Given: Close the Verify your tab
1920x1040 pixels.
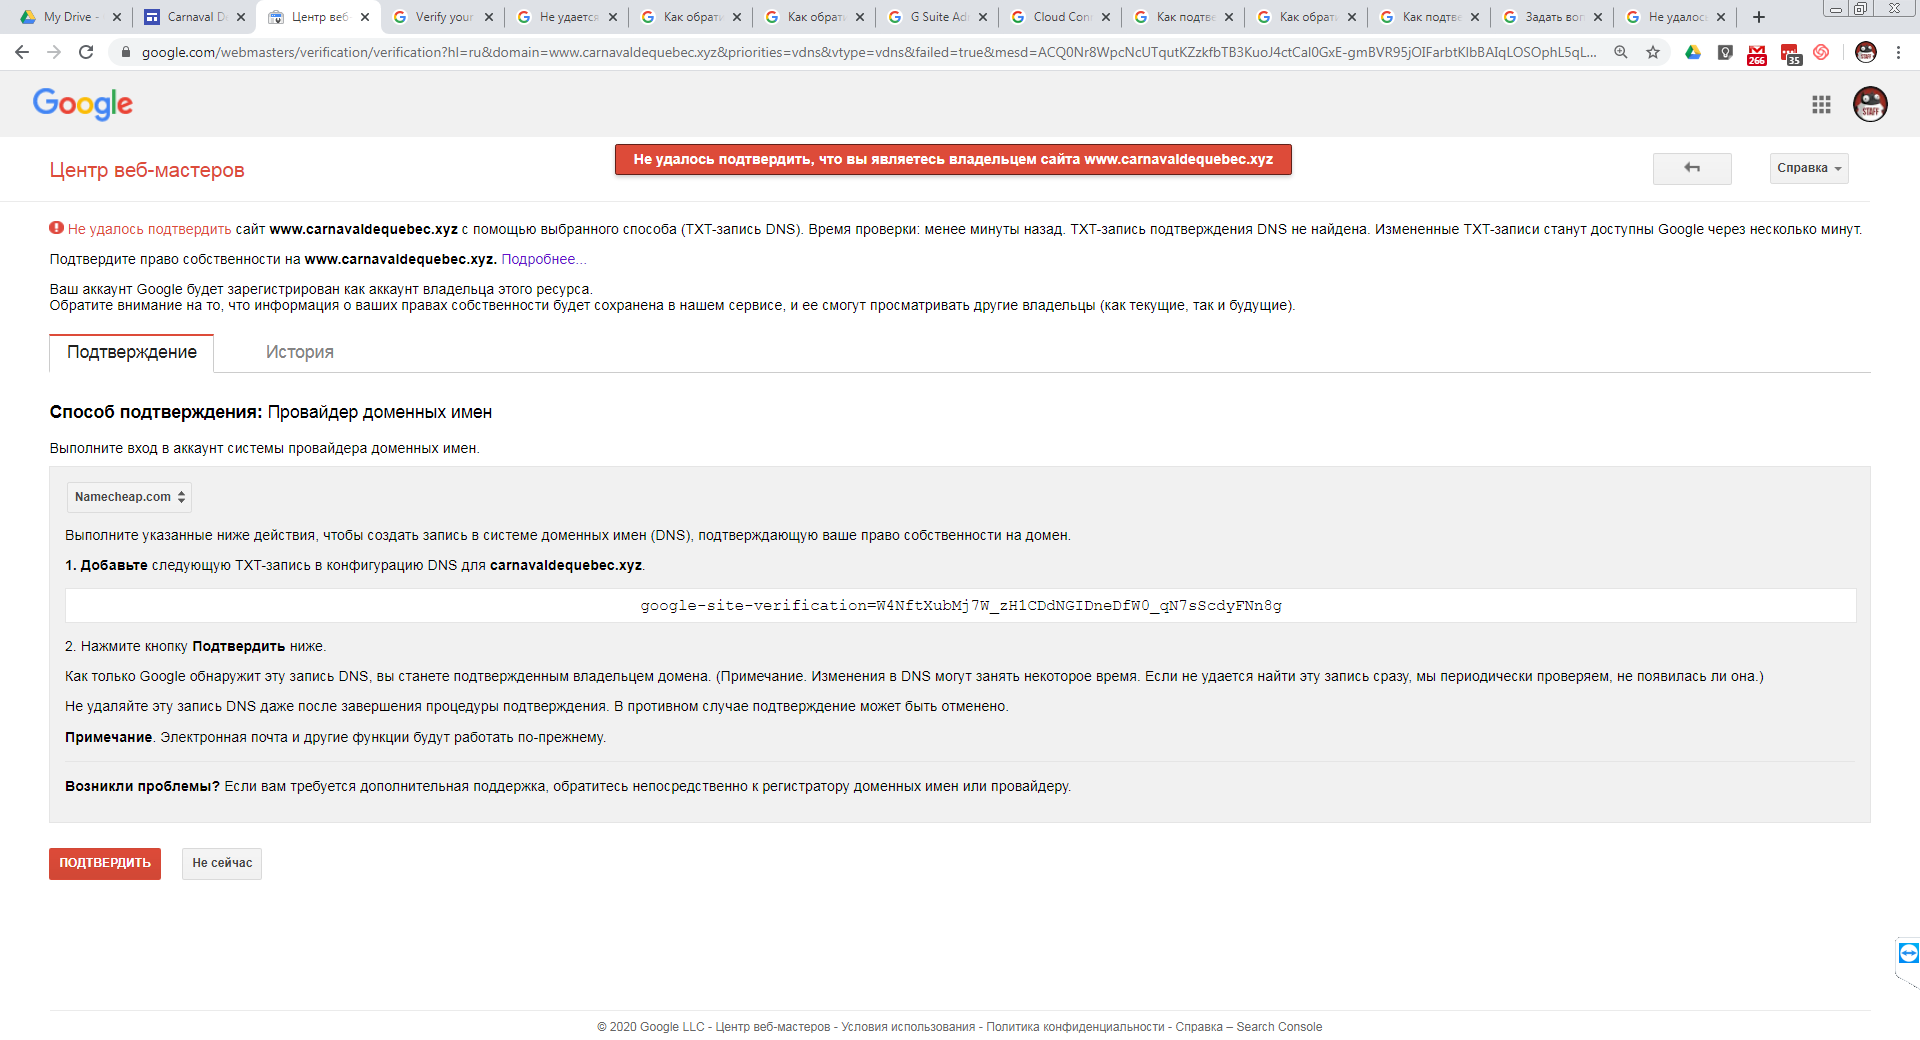Looking at the screenshot, I should tap(489, 17).
